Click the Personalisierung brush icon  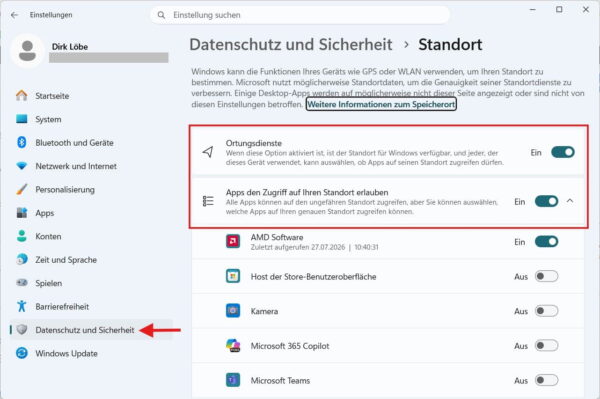[x=22, y=189]
